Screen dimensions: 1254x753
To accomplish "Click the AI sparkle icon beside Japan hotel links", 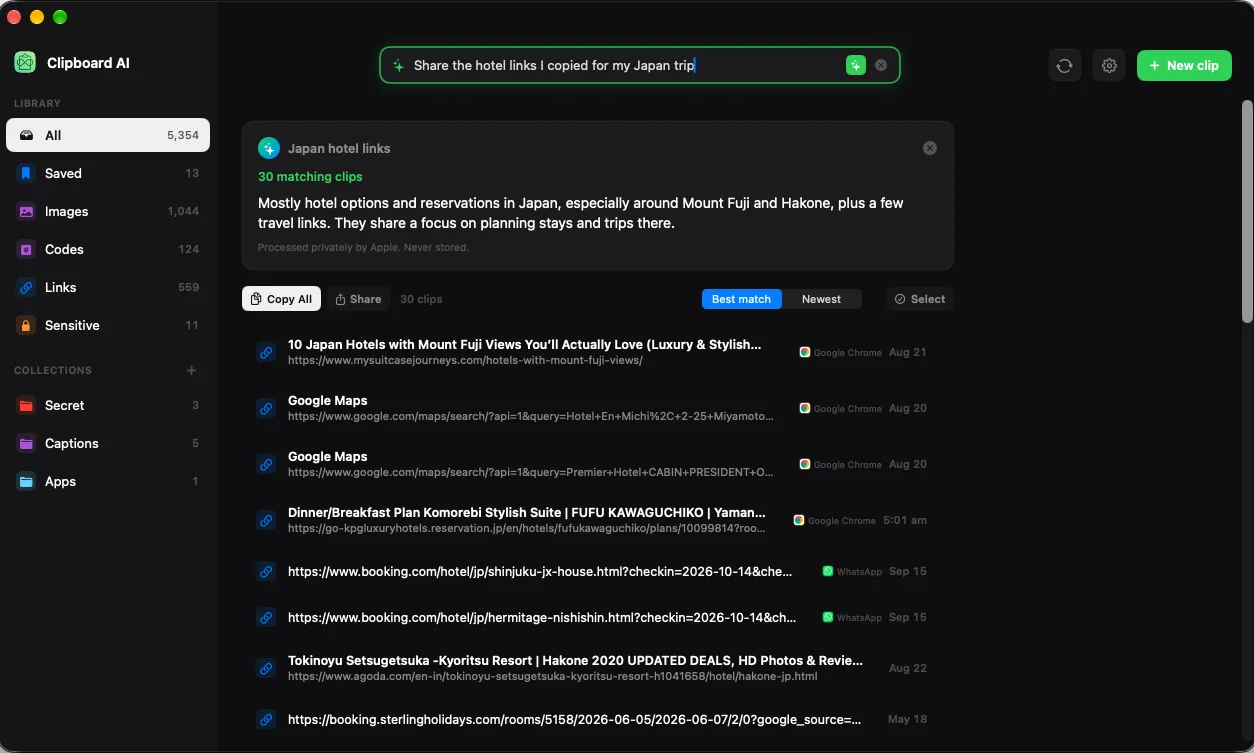I will coord(268,148).
